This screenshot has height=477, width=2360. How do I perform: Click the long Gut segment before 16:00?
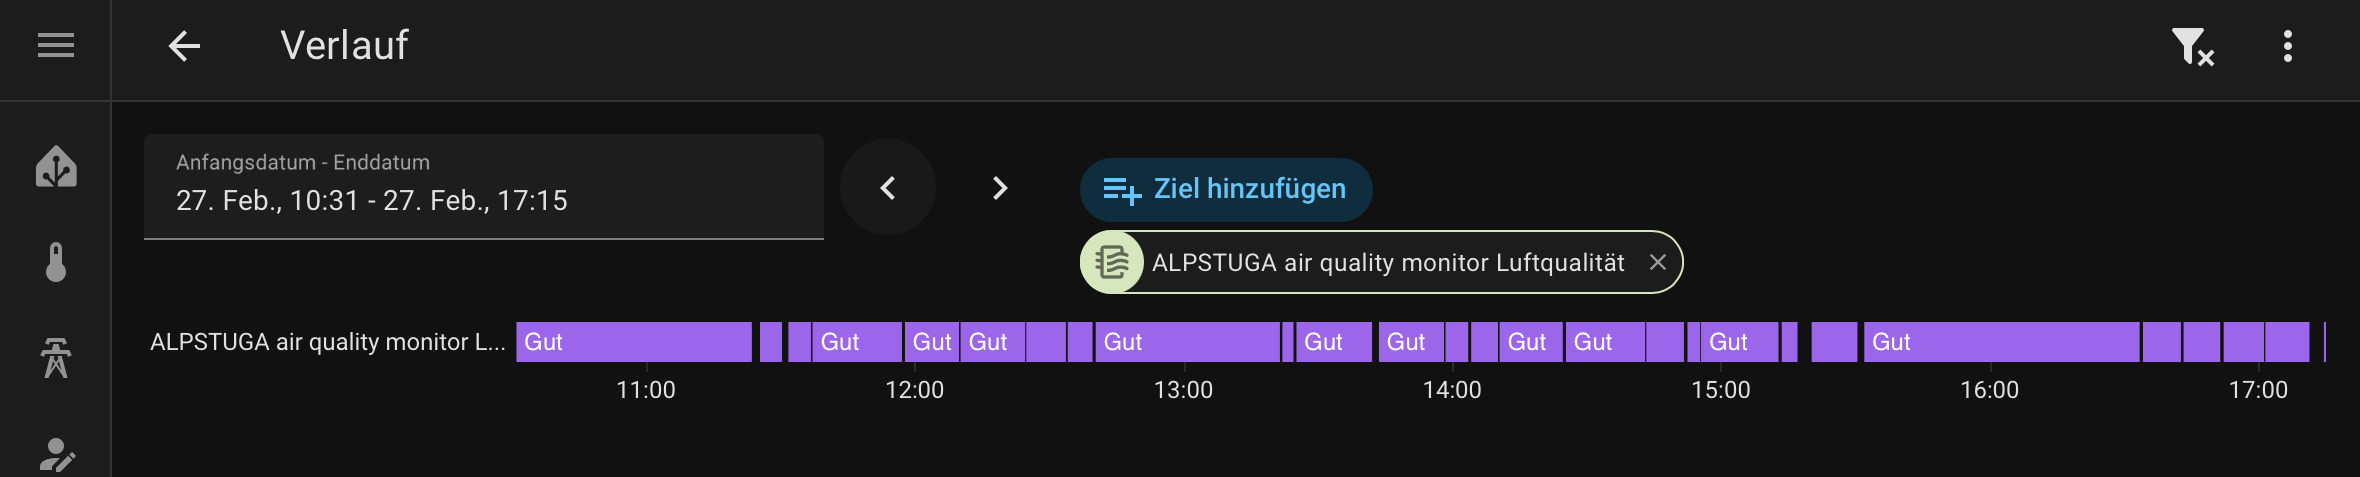(x=2000, y=342)
